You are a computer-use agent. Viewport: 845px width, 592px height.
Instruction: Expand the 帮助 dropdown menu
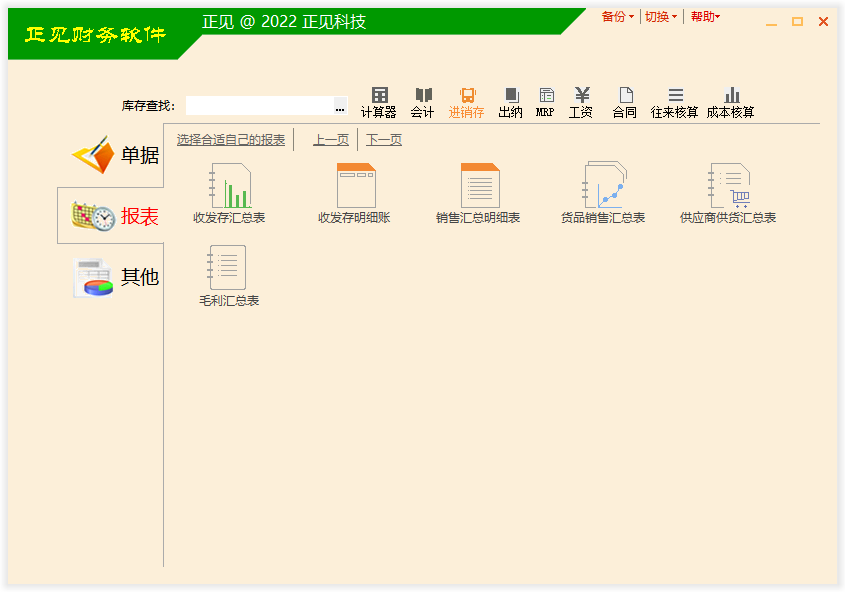[705, 17]
